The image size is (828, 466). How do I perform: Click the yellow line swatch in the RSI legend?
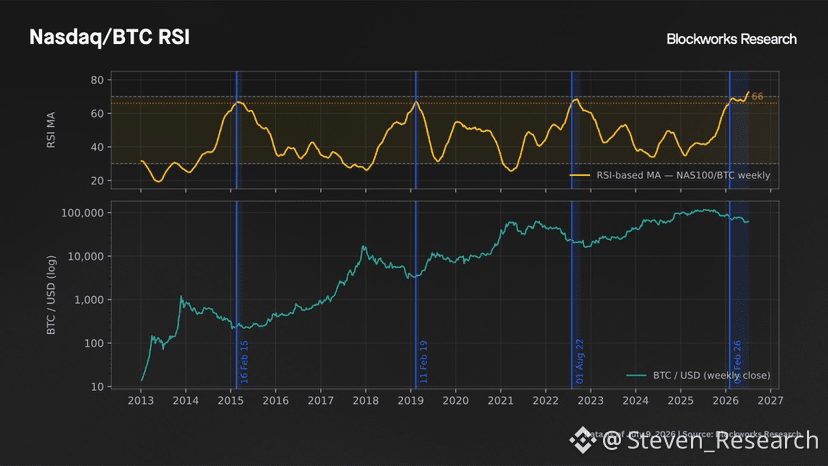click(580, 175)
